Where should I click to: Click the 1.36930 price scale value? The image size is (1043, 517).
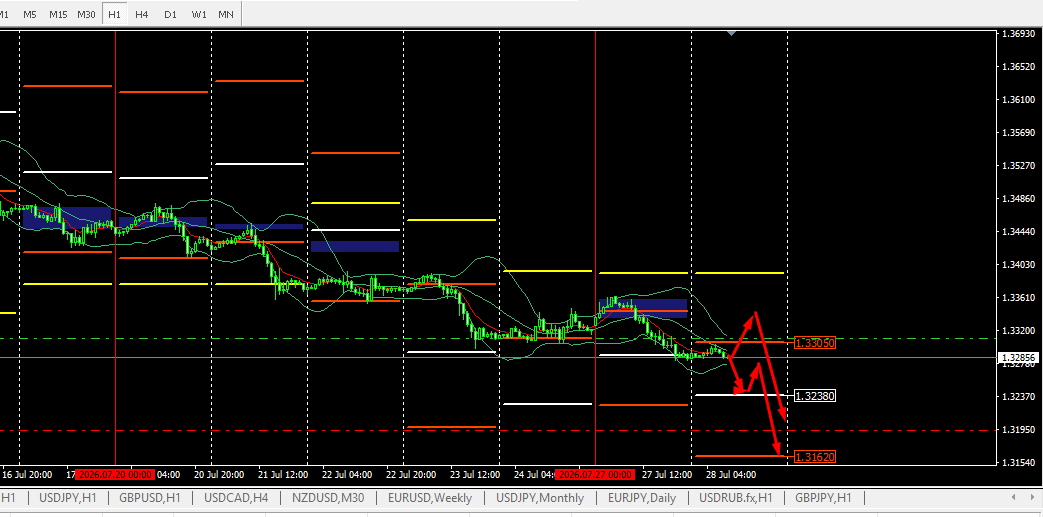coord(1018,33)
